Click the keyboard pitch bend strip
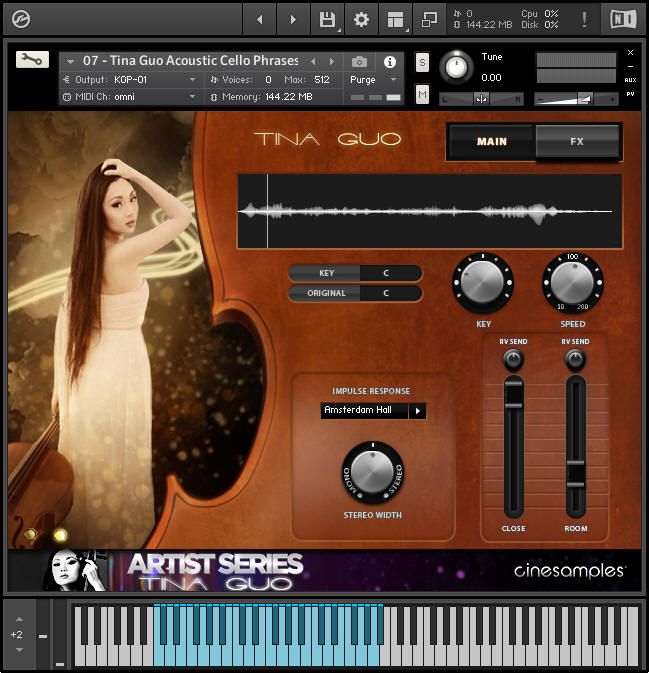The image size is (649, 673). pyautogui.click(x=43, y=635)
